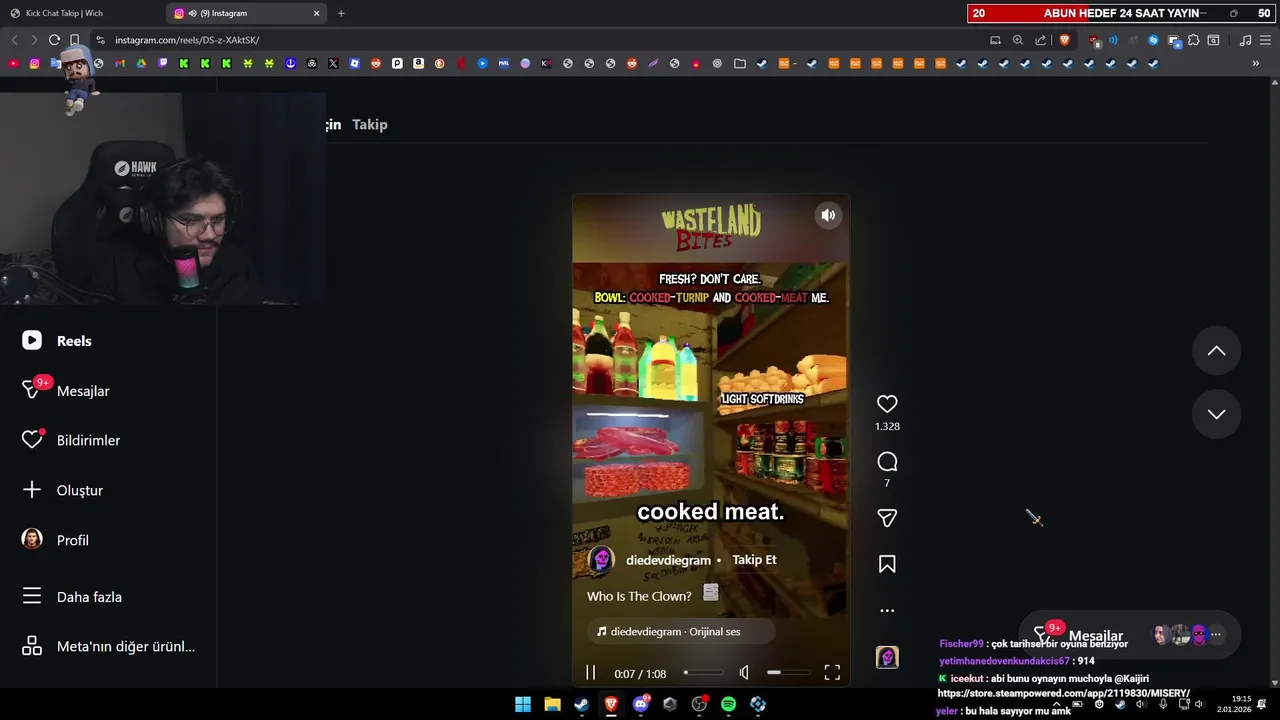The image size is (1280, 720).
Task: Open the Windows Start menu
Action: pos(523,704)
